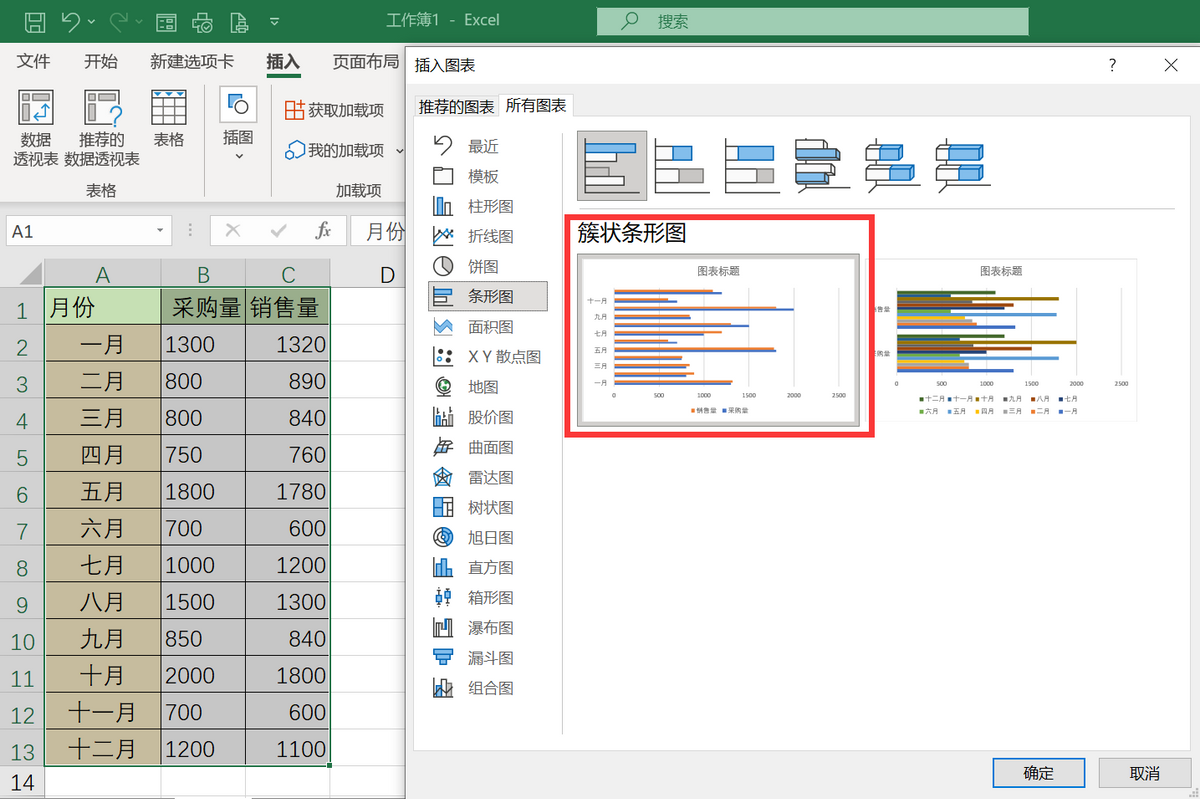Choose the 3-D stacked bar subtype icon

click(x=892, y=166)
